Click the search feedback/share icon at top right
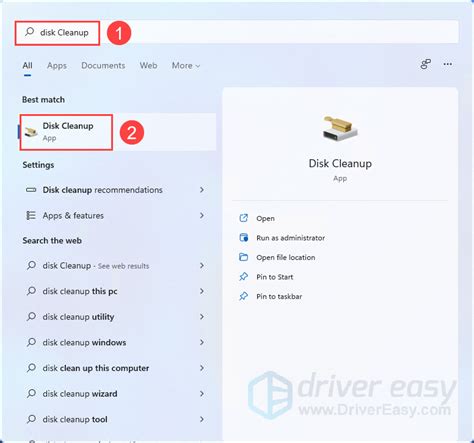 425,64
